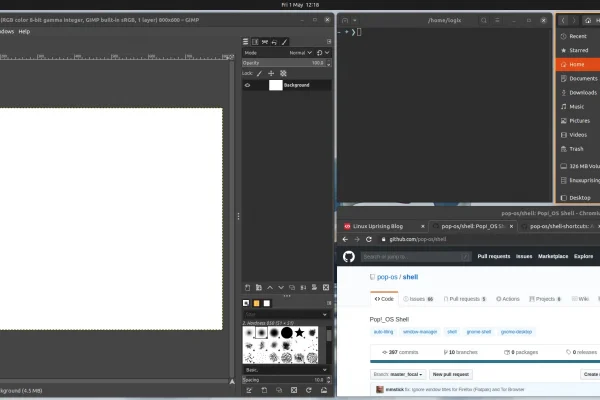Screen dimensions: 600x400
Task: Create a new layer in GIMP
Action: [x=248, y=287]
